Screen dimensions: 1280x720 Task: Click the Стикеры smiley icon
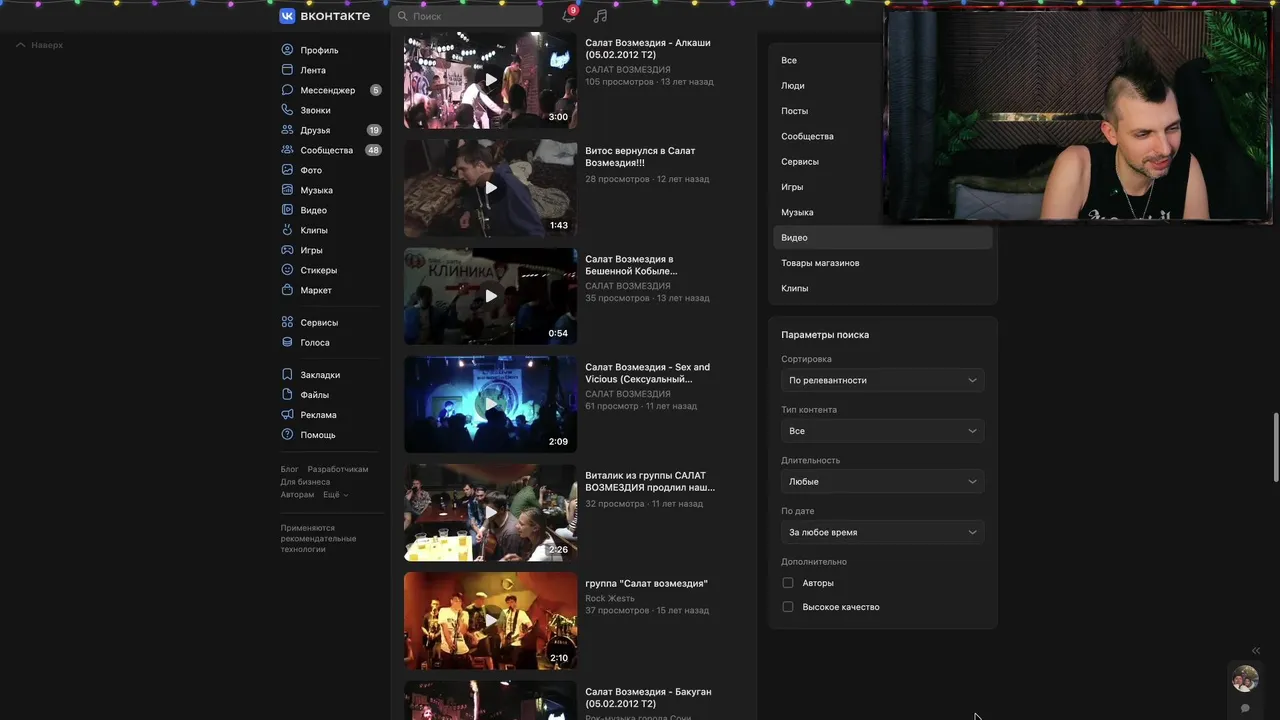[288, 270]
